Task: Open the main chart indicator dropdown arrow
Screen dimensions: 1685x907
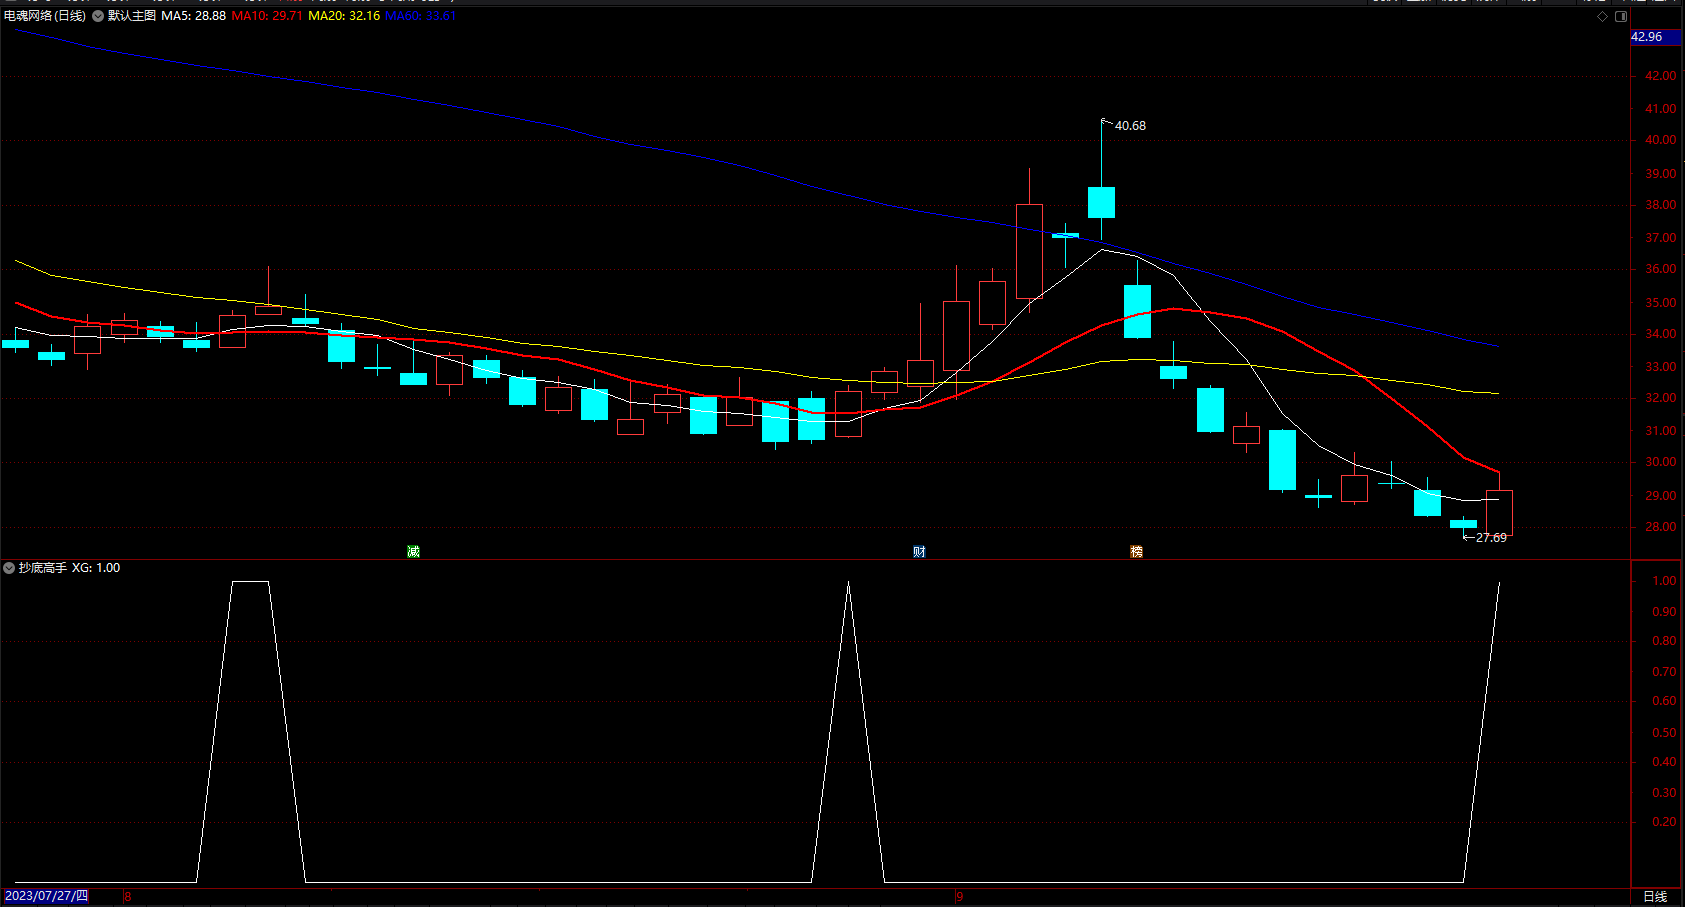Action: (x=98, y=16)
